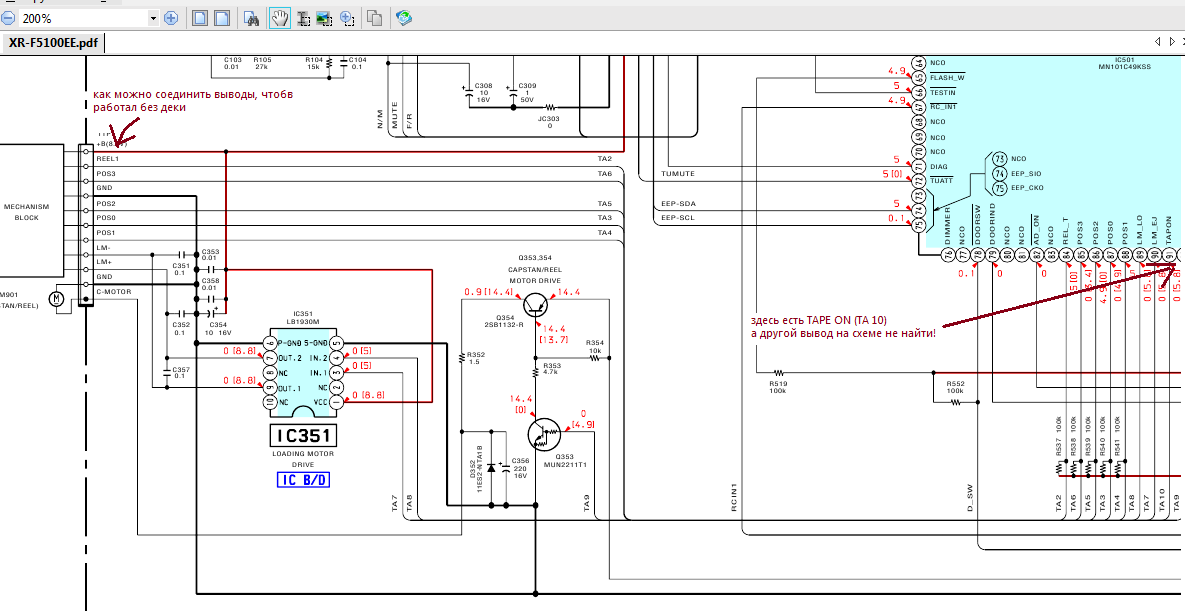Click the copy pages icon
This screenshot has width=1185, height=611.
375,18
